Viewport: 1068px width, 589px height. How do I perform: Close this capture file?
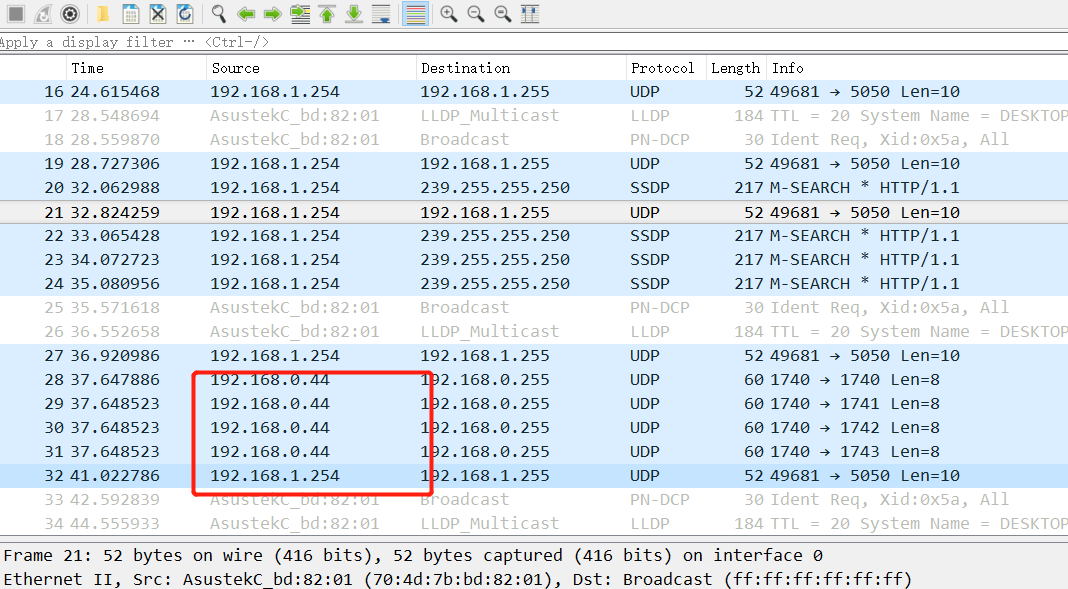[x=158, y=14]
